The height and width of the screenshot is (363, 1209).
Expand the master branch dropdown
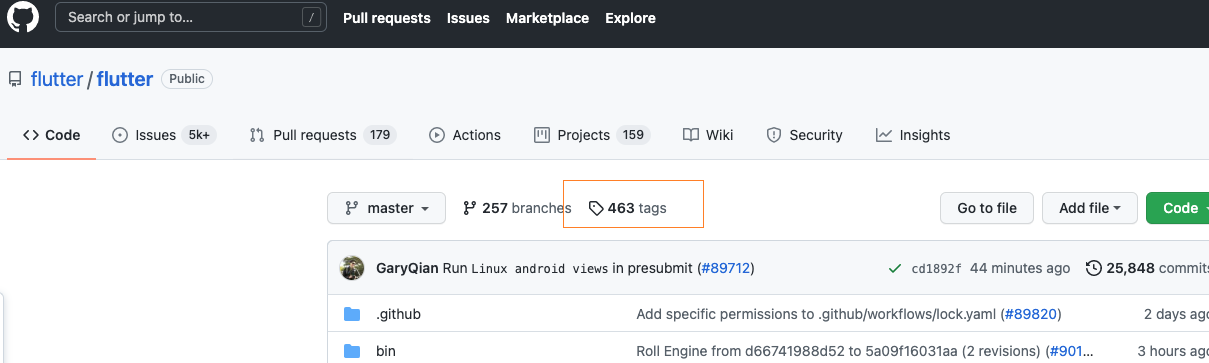click(x=387, y=208)
